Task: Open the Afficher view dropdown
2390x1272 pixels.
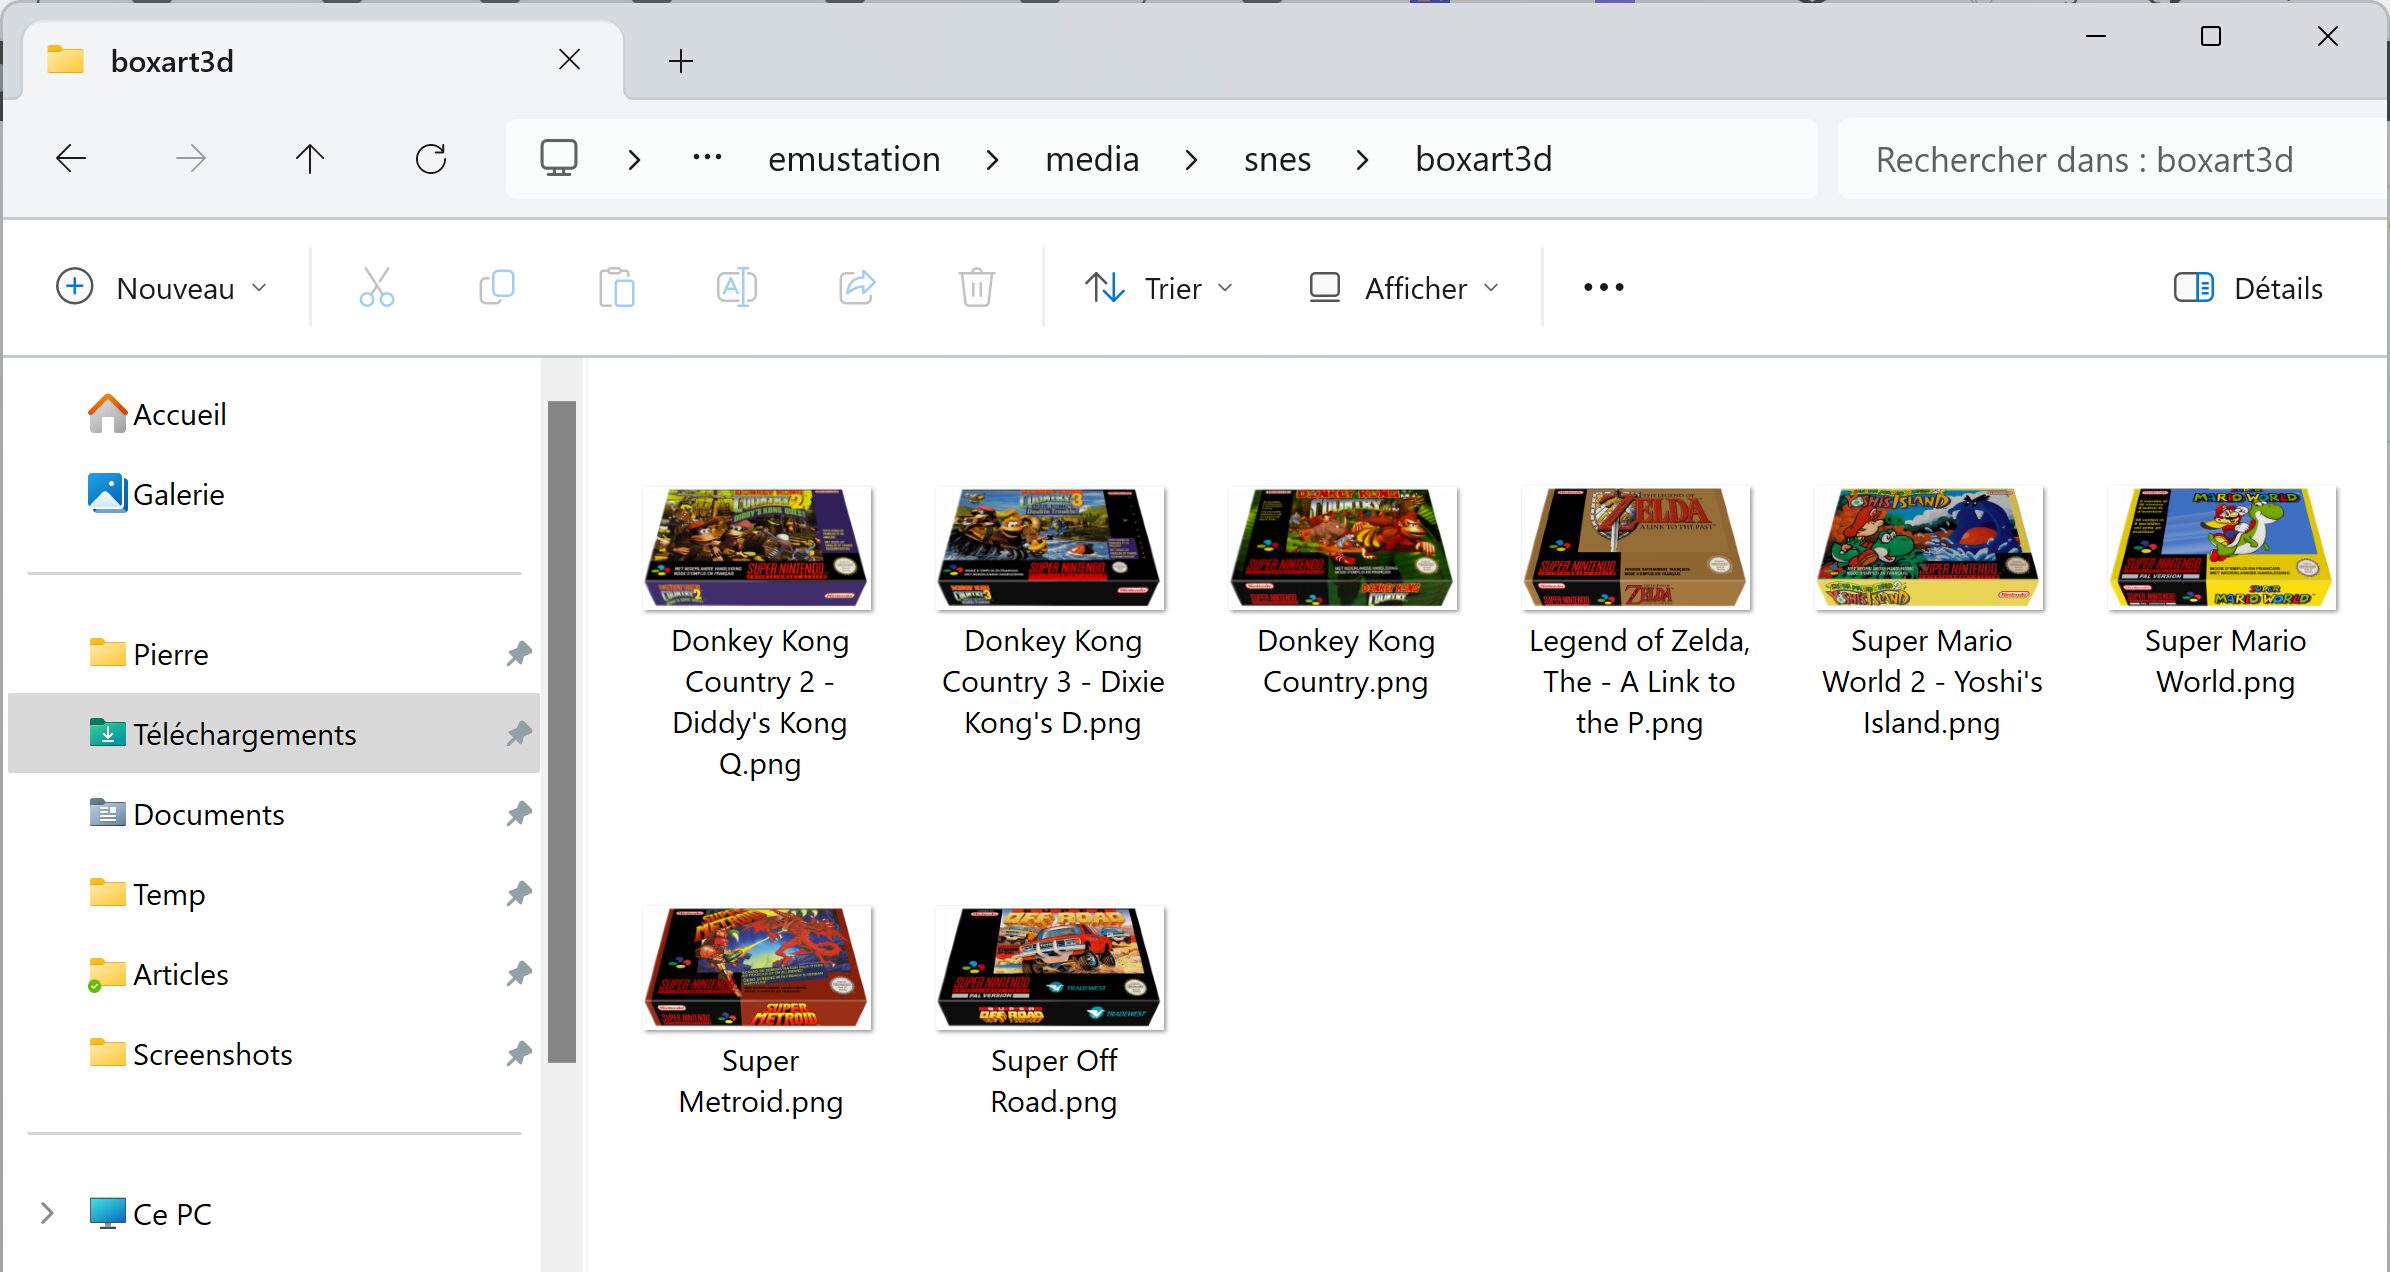Action: pyautogui.click(x=1404, y=288)
